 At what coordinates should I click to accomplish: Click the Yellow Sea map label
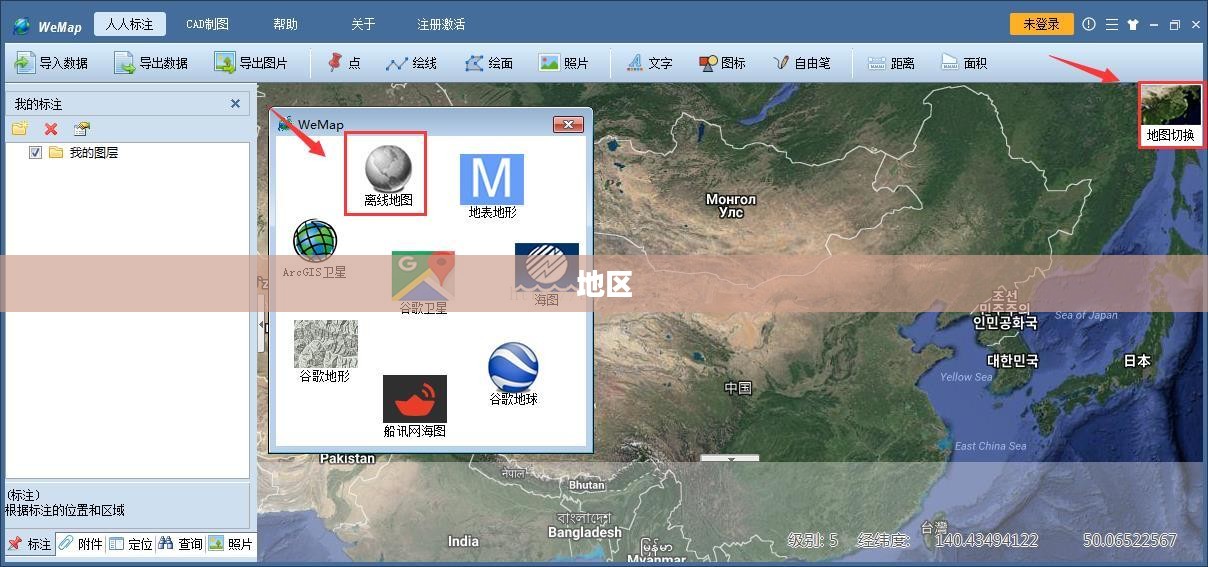coord(966,377)
